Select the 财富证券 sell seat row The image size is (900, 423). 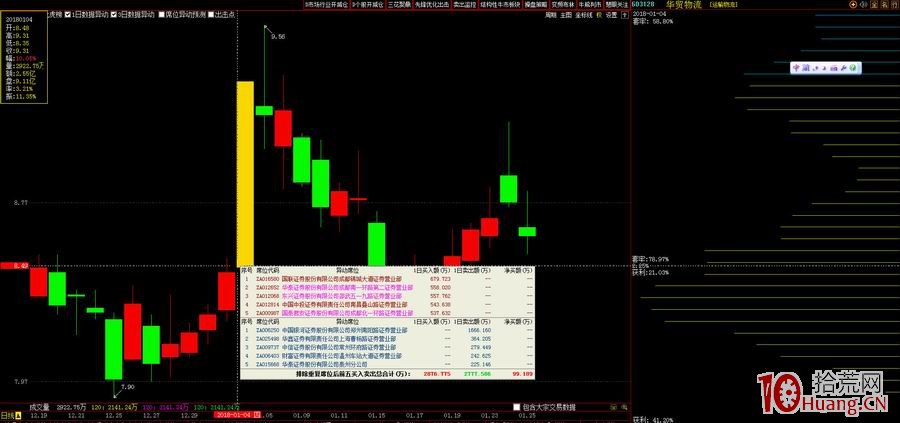click(387, 356)
